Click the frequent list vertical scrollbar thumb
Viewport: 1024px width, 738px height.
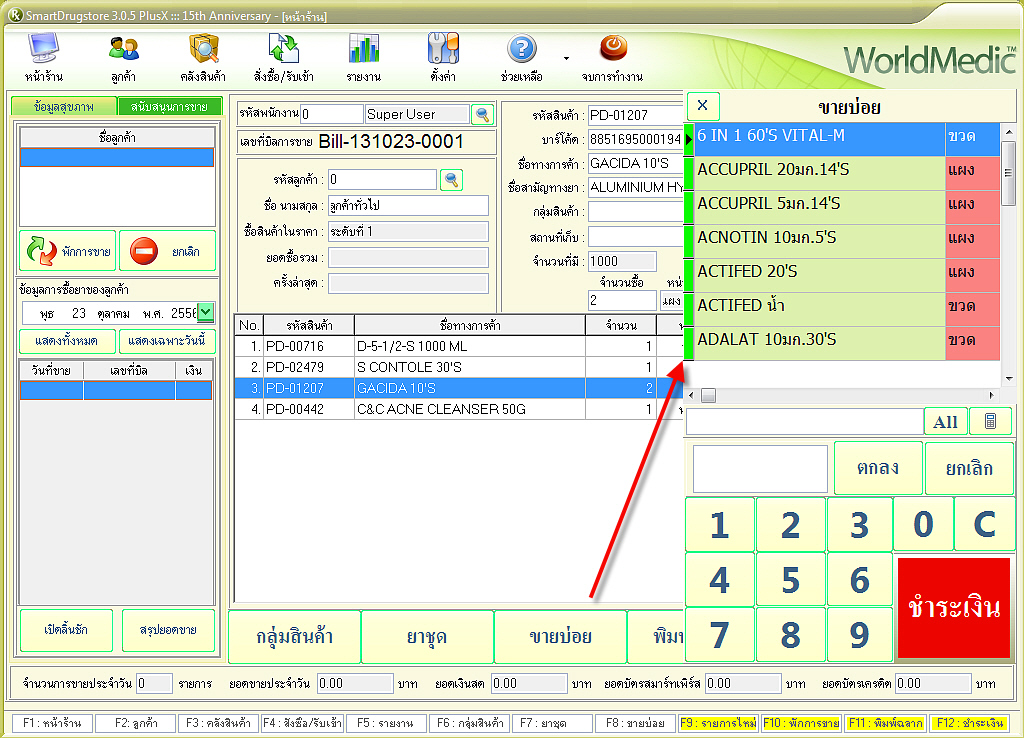pyautogui.click(x=1008, y=173)
